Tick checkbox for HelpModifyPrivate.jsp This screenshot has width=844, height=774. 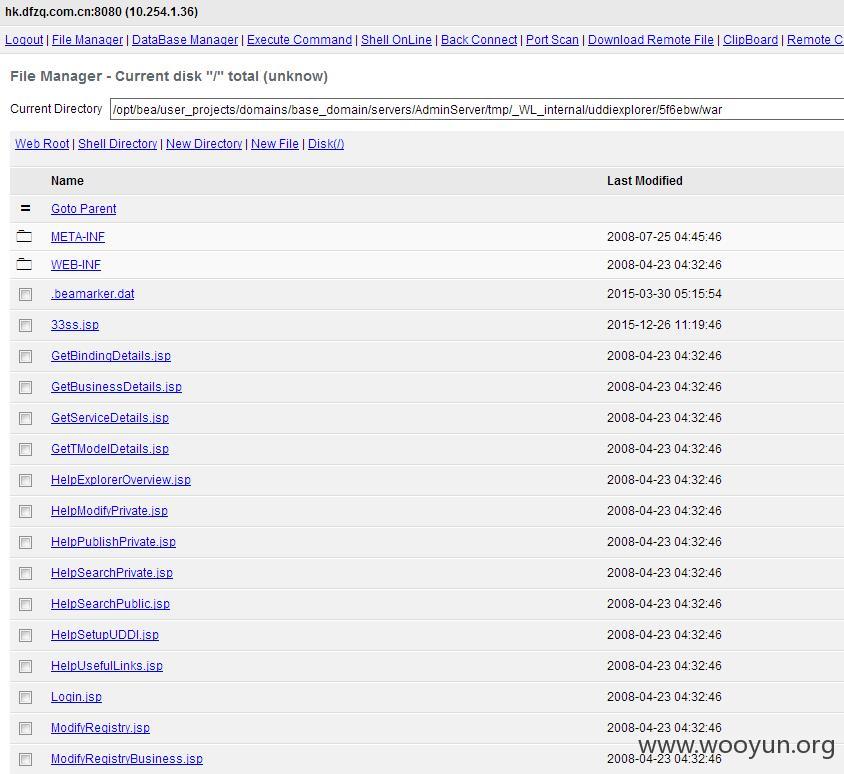25,511
